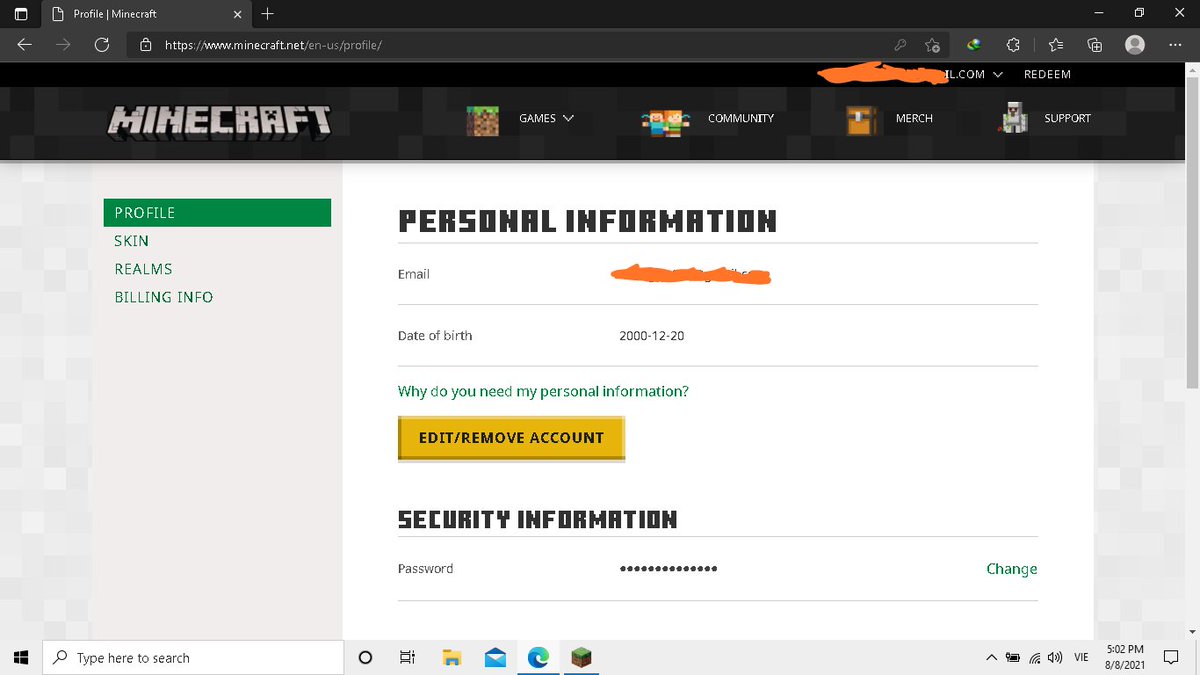Open the Extensions puzzle icon

(x=1012, y=45)
